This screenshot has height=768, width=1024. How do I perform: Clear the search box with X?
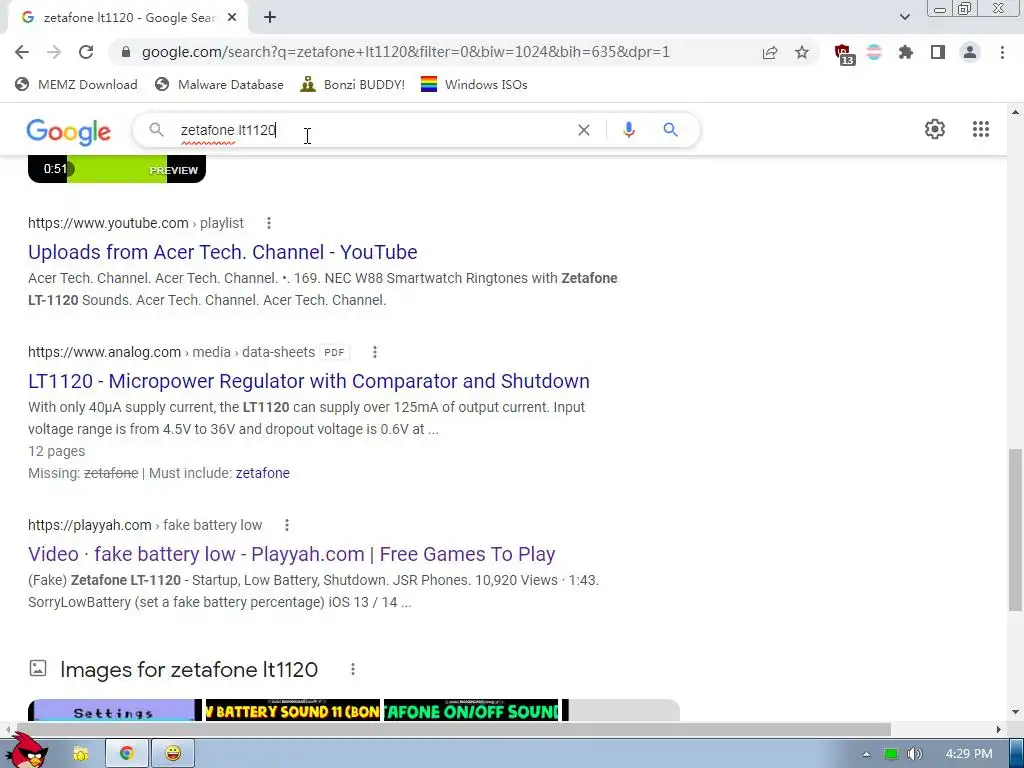pyautogui.click(x=584, y=130)
